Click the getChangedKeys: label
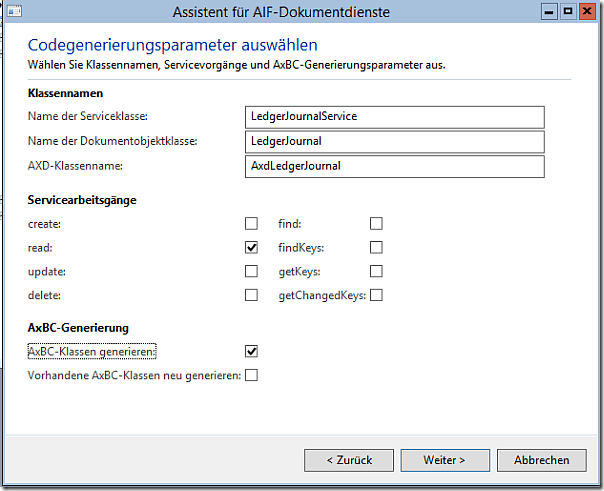This screenshot has height=491, width=604. pyautogui.click(x=322, y=296)
